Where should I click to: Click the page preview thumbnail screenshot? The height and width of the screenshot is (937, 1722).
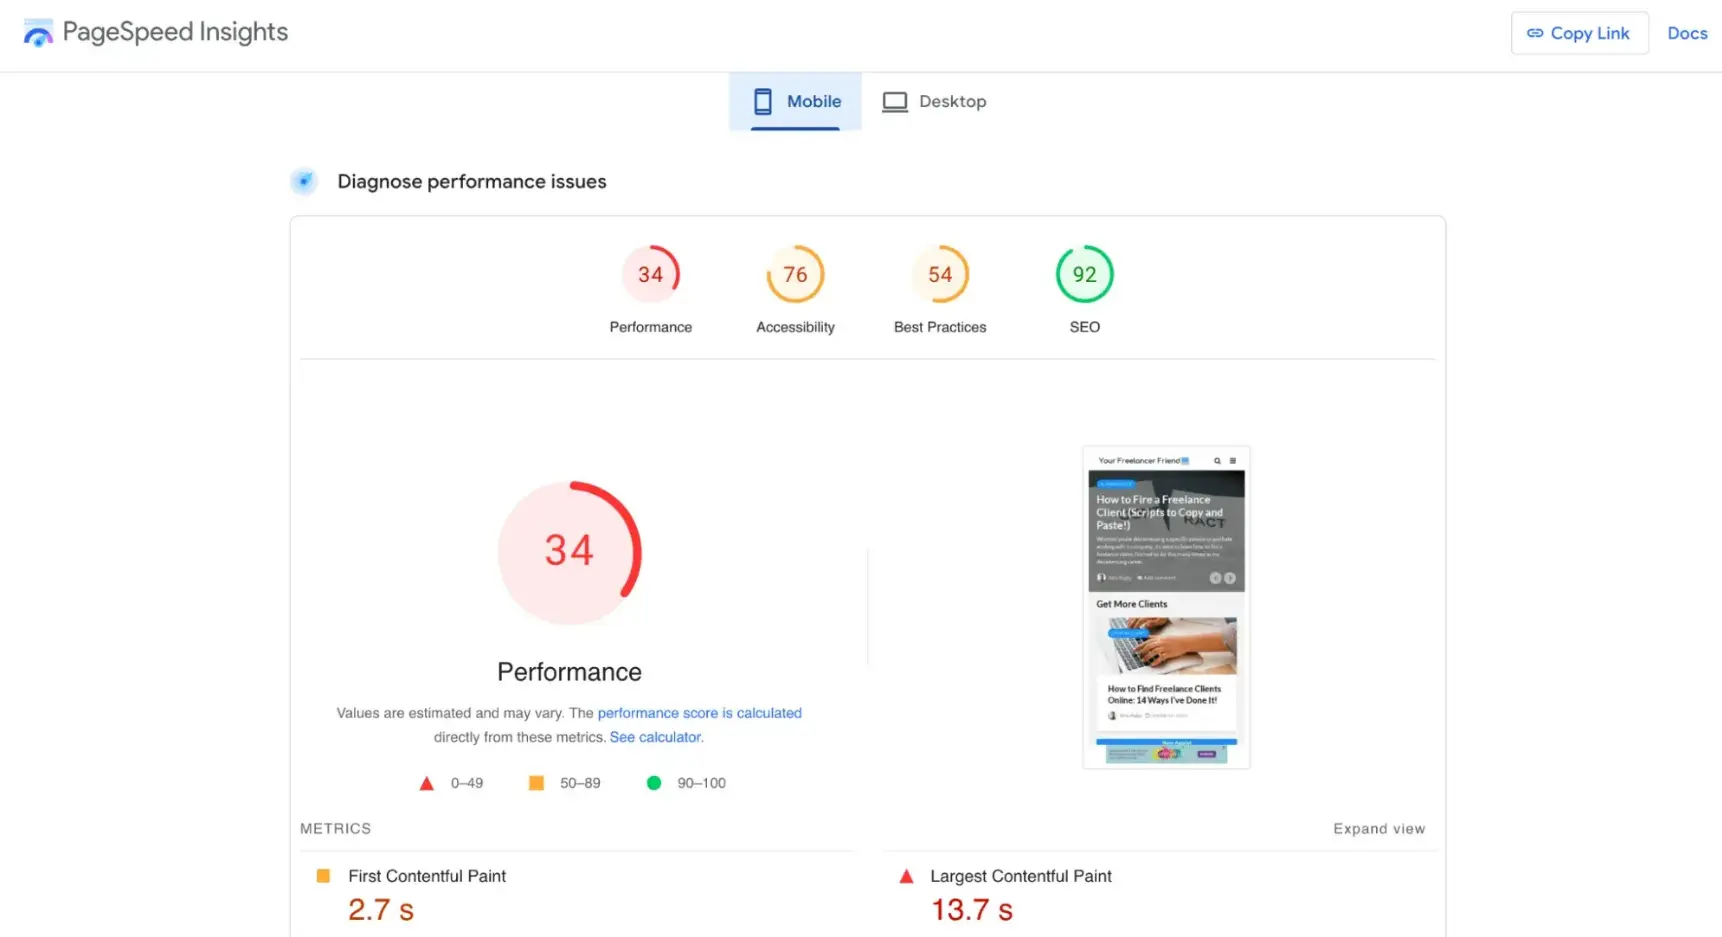pos(1165,607)
